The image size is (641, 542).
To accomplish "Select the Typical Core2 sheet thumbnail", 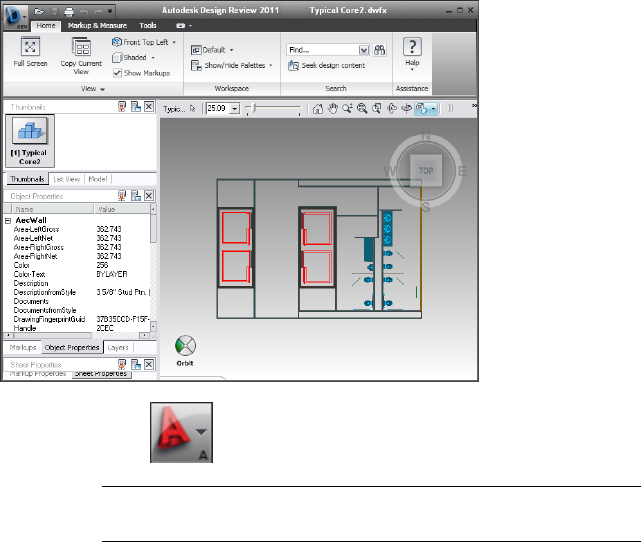I will [30, 141].
